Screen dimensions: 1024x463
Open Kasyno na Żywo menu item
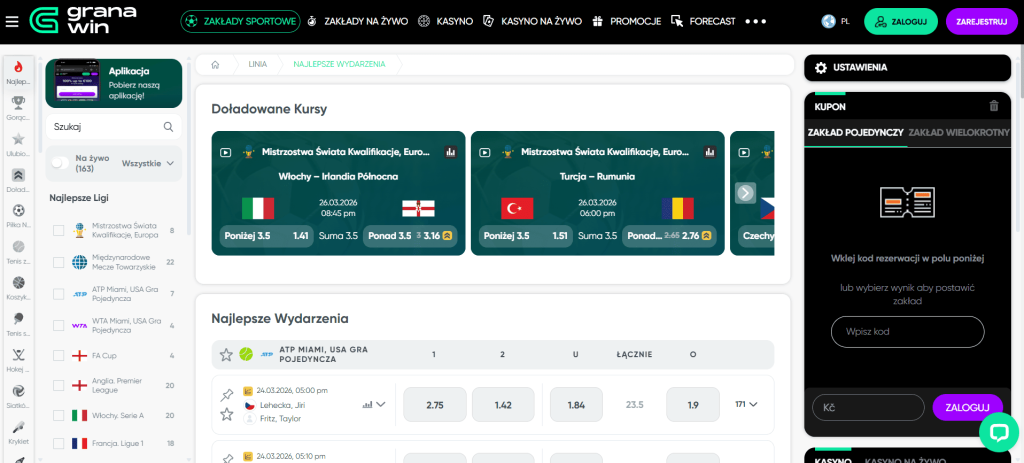532,22
